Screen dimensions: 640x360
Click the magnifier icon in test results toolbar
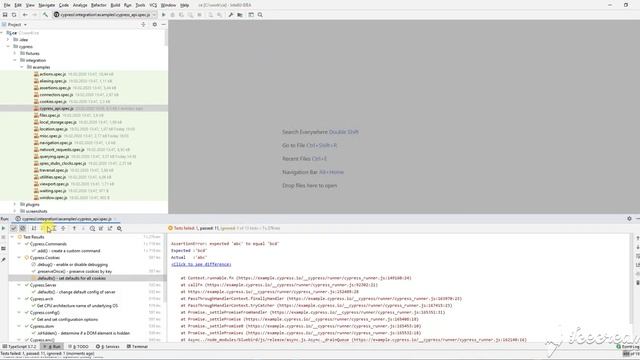coord(120,229)
